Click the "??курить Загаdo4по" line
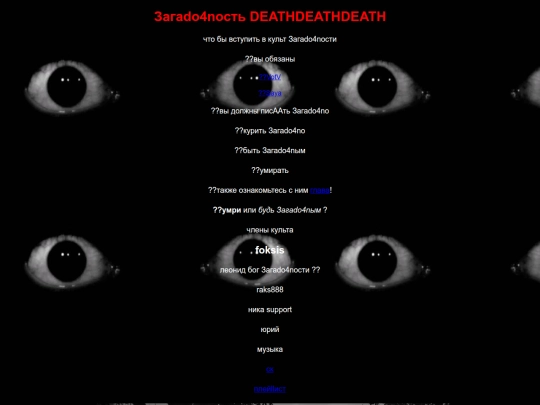This screenshot has width=540, height=405. (x=270, y=131)
